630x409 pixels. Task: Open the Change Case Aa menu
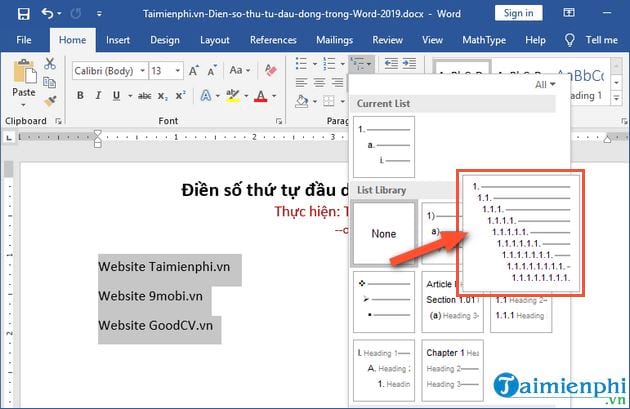(239, 70)
